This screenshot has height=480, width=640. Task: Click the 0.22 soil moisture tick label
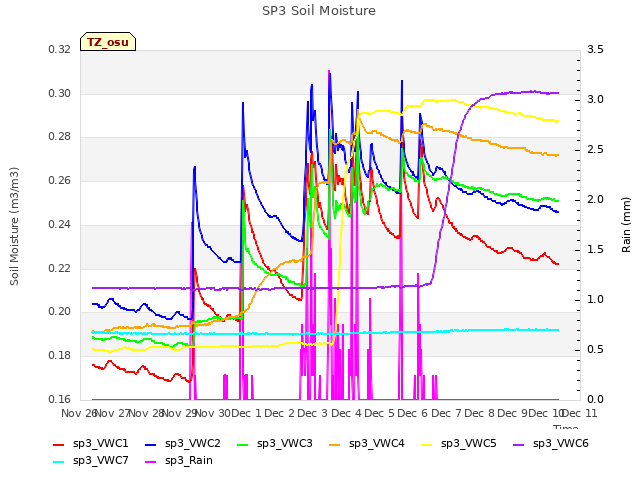pos(60,269)
